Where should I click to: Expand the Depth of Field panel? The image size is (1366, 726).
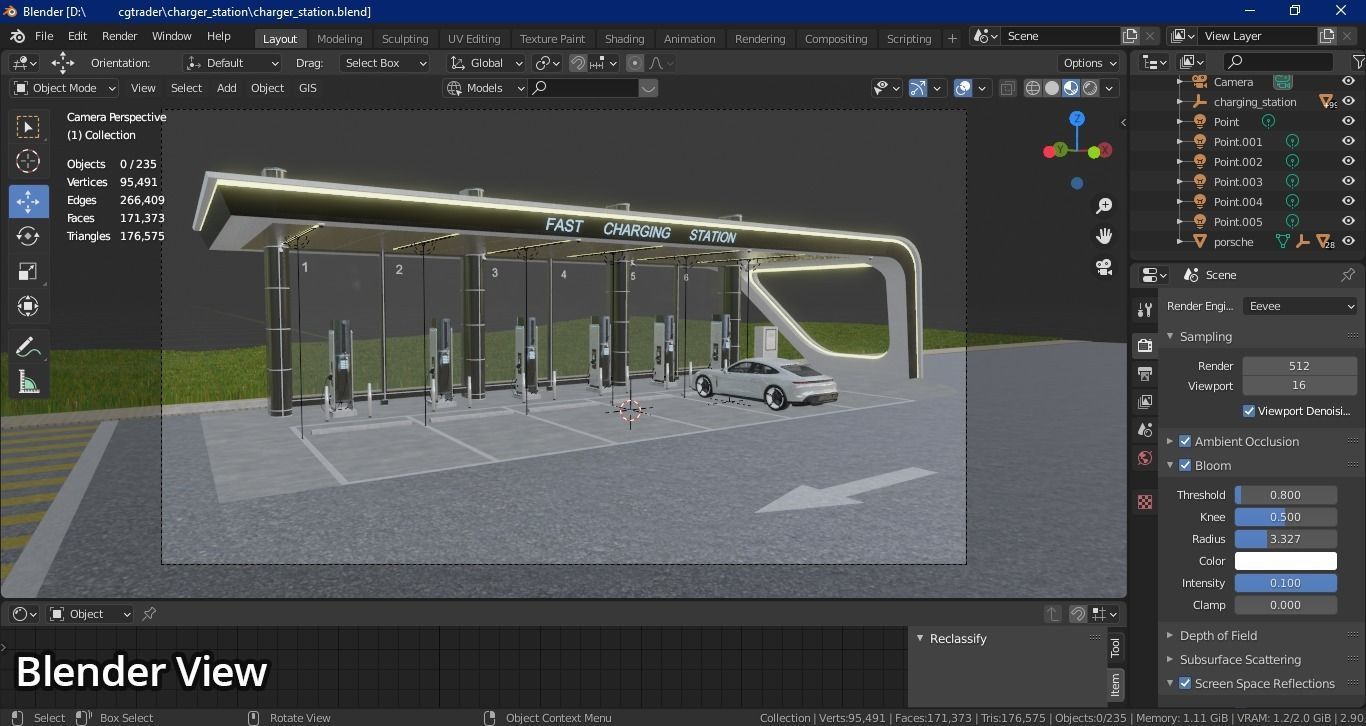(1171, 635)
